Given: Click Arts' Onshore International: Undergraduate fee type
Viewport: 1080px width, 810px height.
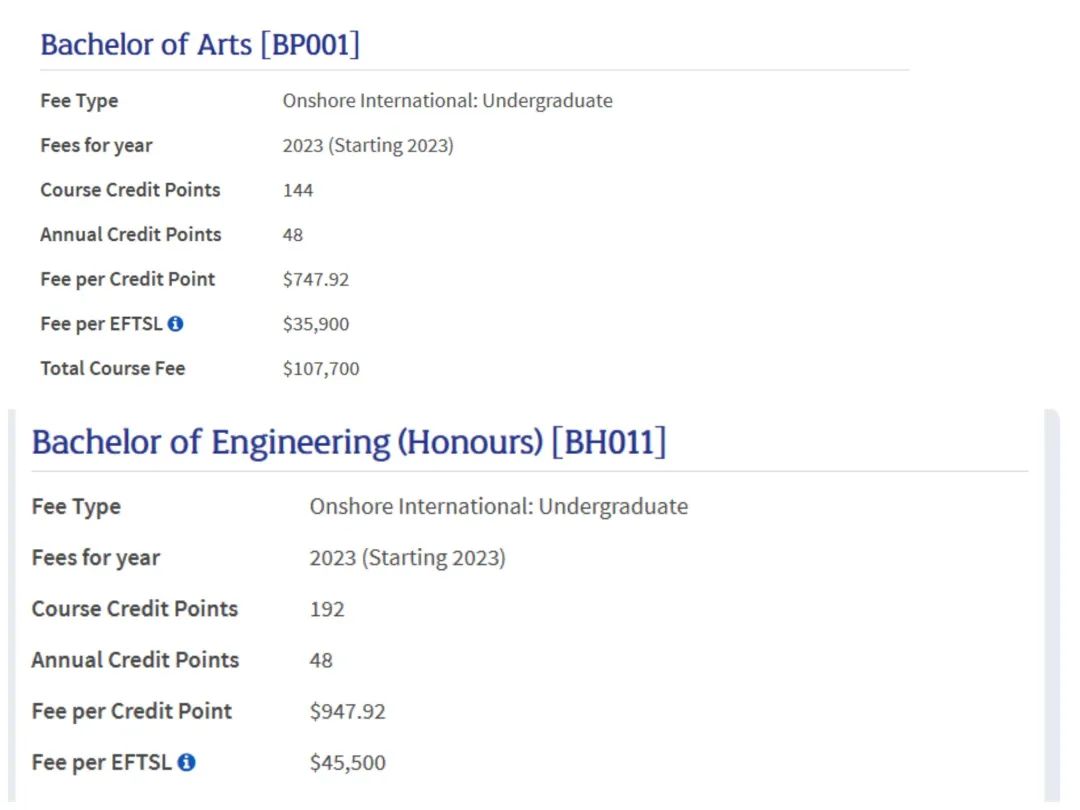Looking at the screenshot, I should (448, 101).
